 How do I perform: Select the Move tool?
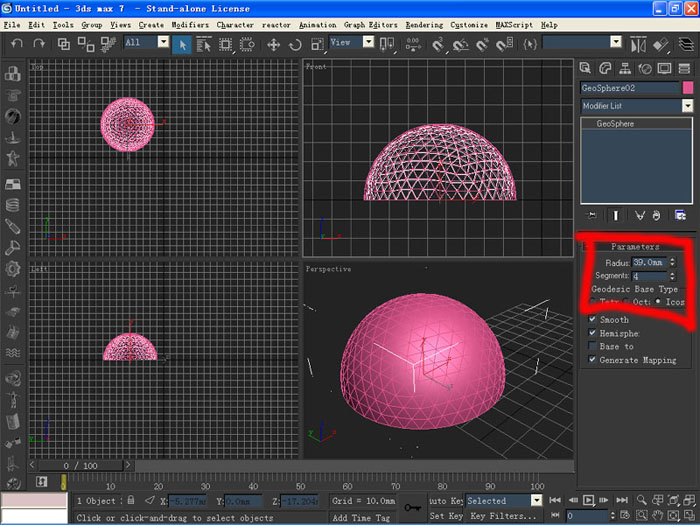(x=273, y=45)
